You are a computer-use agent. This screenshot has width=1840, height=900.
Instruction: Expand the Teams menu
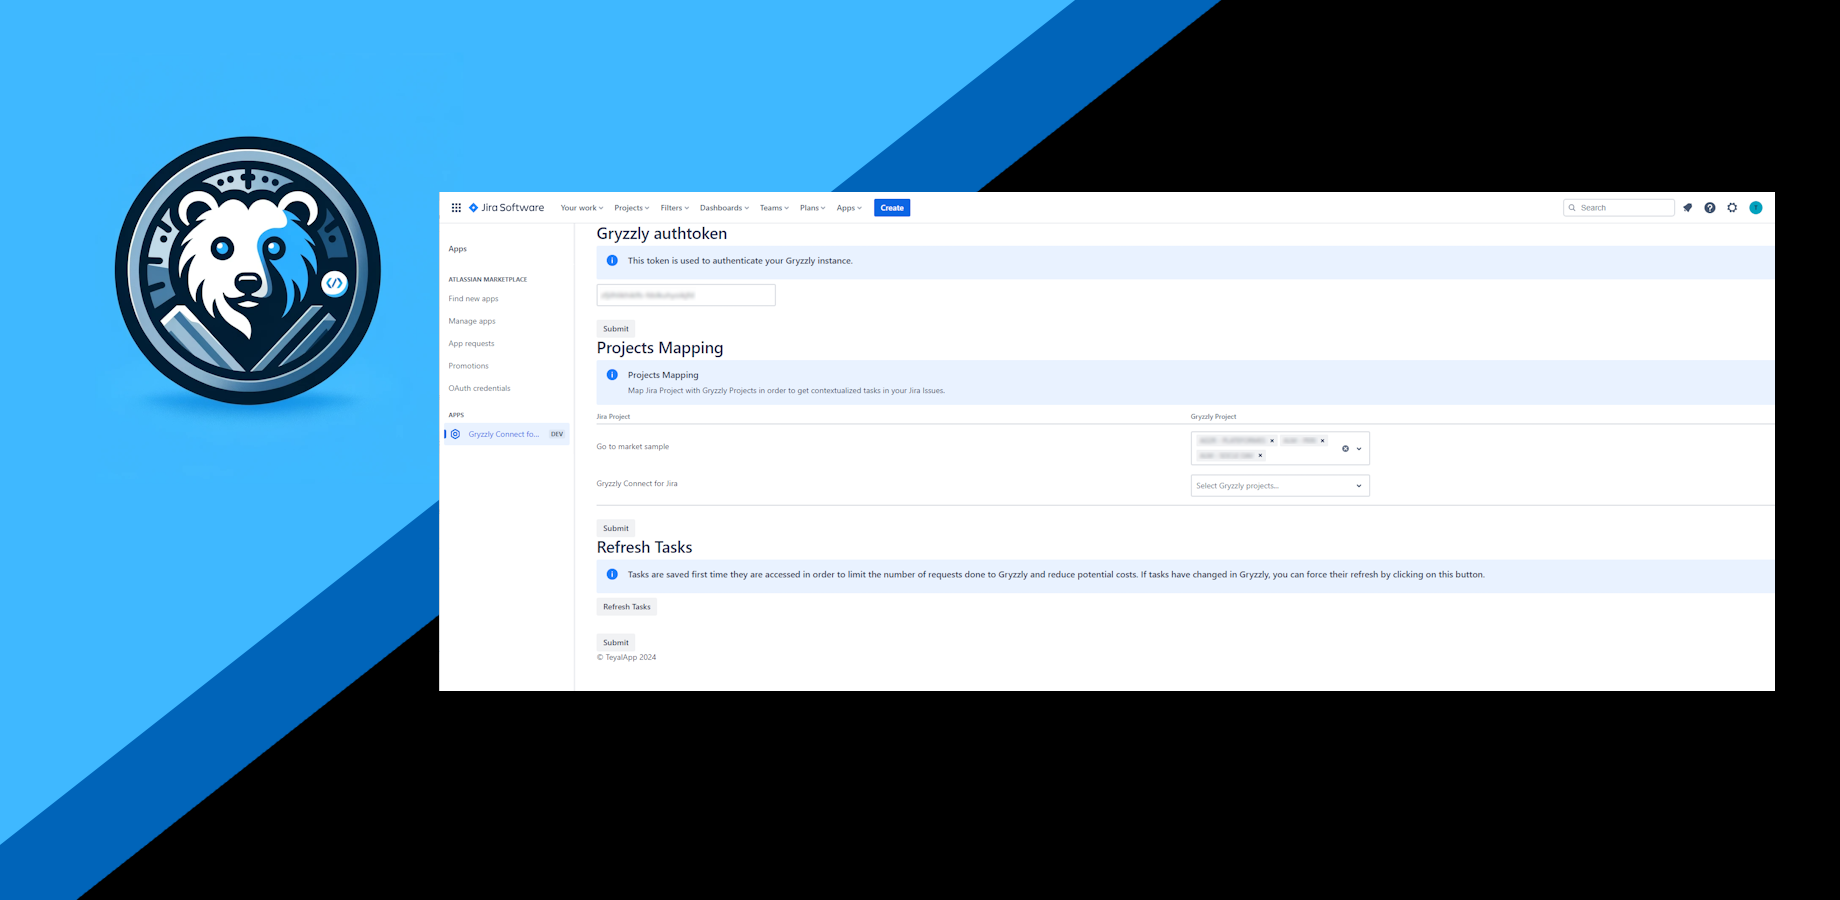tap(774, 208)
